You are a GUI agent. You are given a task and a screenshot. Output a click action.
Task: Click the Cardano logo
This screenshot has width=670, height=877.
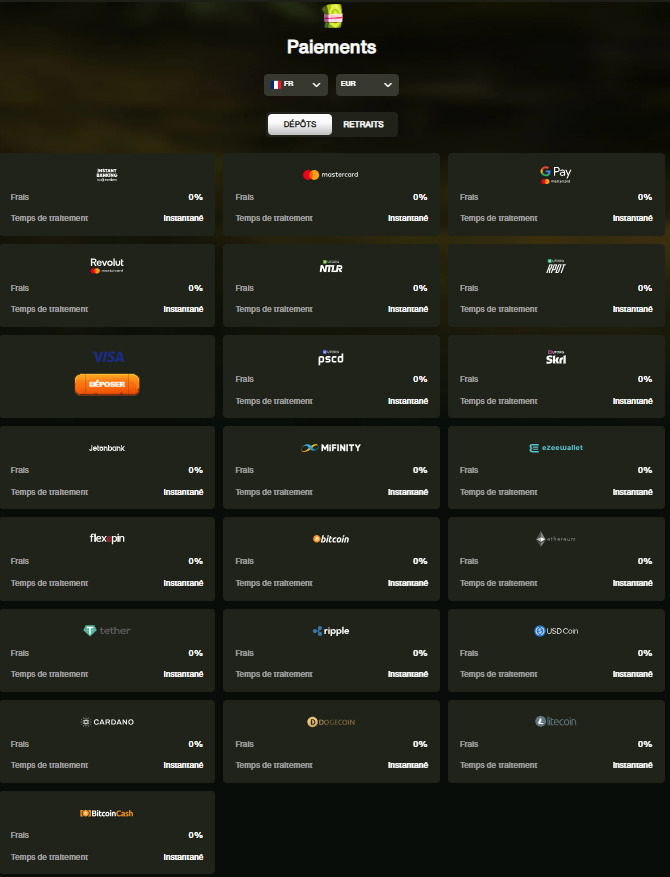tap(107, 722)
